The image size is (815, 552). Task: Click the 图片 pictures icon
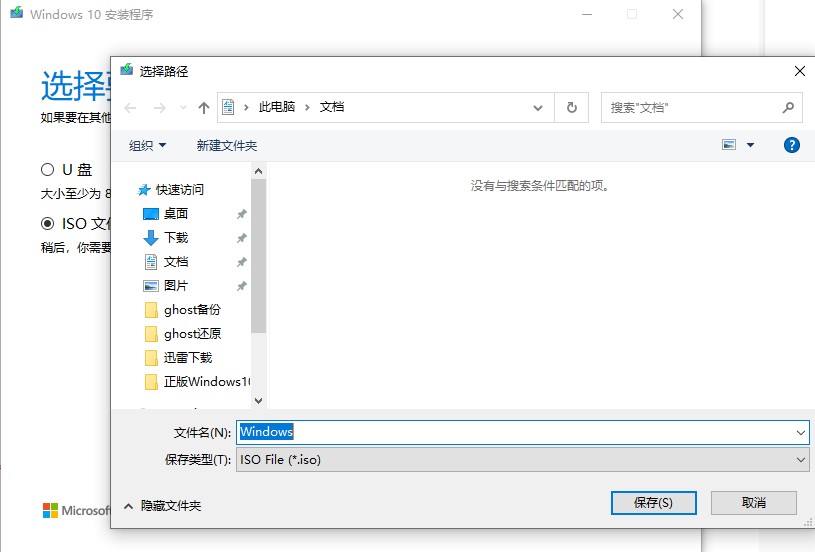(151, 285)
